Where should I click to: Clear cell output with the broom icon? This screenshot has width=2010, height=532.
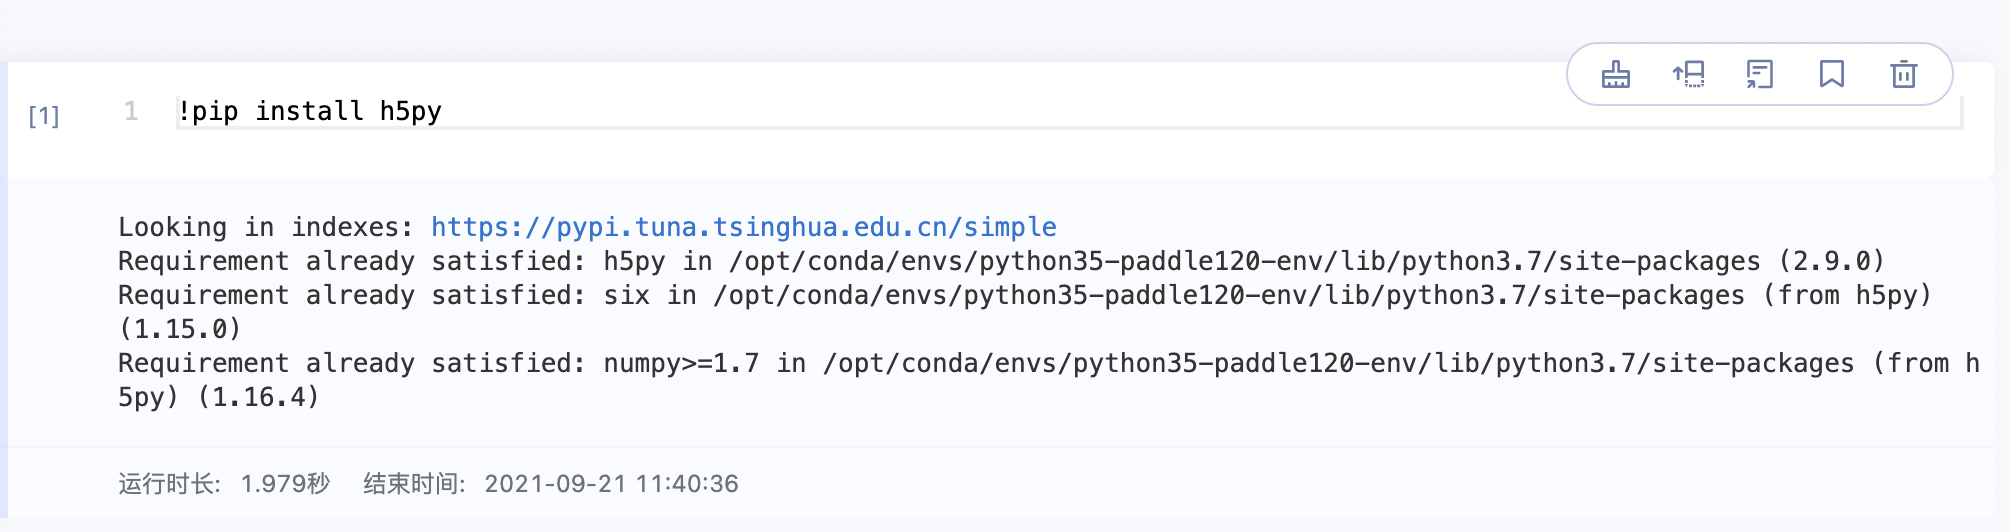[1616, 74]
